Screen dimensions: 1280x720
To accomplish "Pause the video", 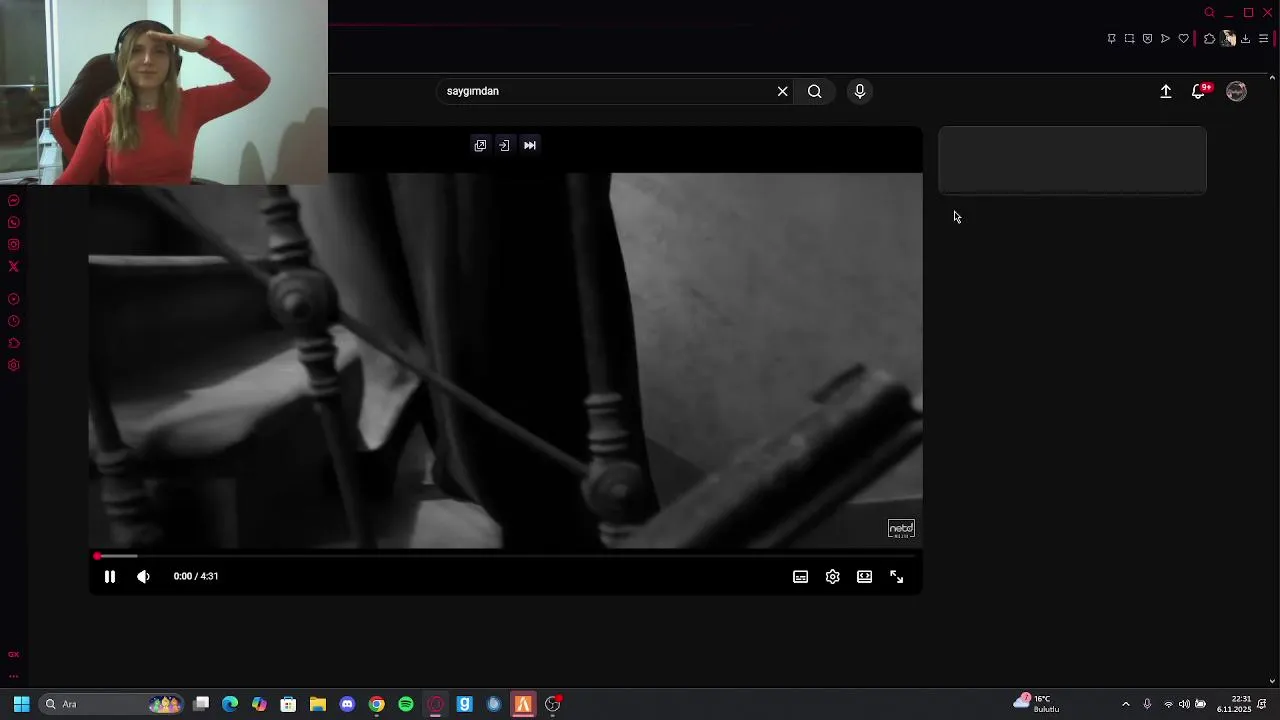I will coord(110,576).
